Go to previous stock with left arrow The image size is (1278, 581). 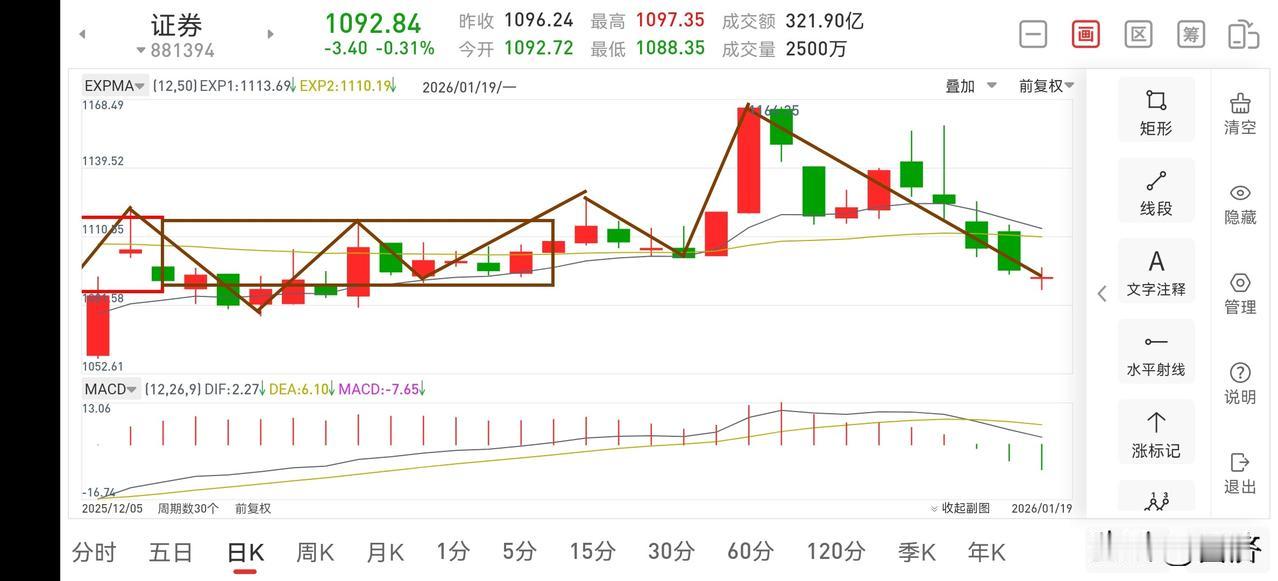(x=82, y=34)
